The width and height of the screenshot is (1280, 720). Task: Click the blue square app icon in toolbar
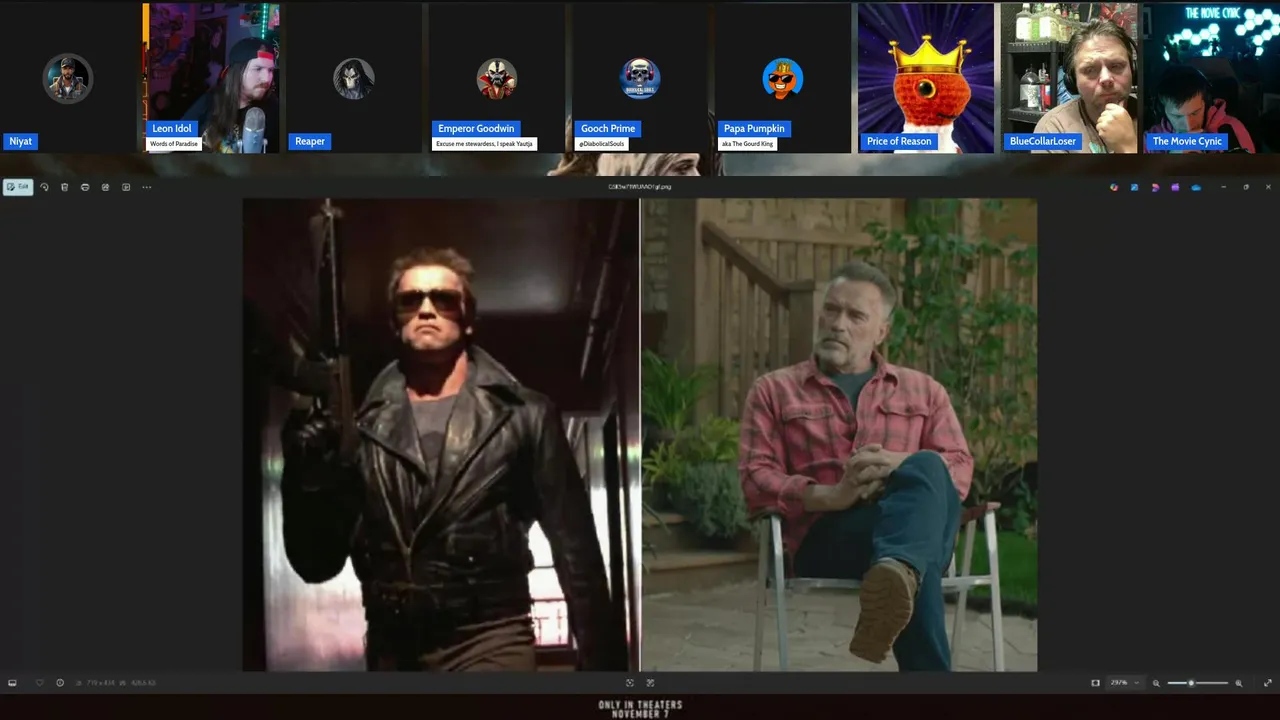pos(1134,187)
